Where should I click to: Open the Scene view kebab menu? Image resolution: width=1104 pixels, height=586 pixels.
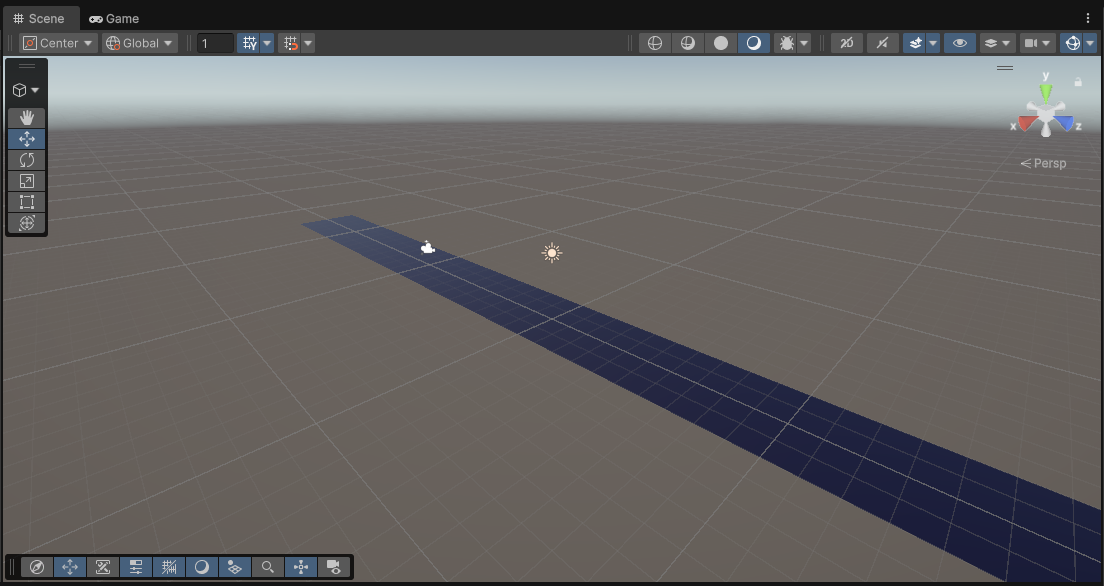pyautogui.click(x=1088, y=18)
